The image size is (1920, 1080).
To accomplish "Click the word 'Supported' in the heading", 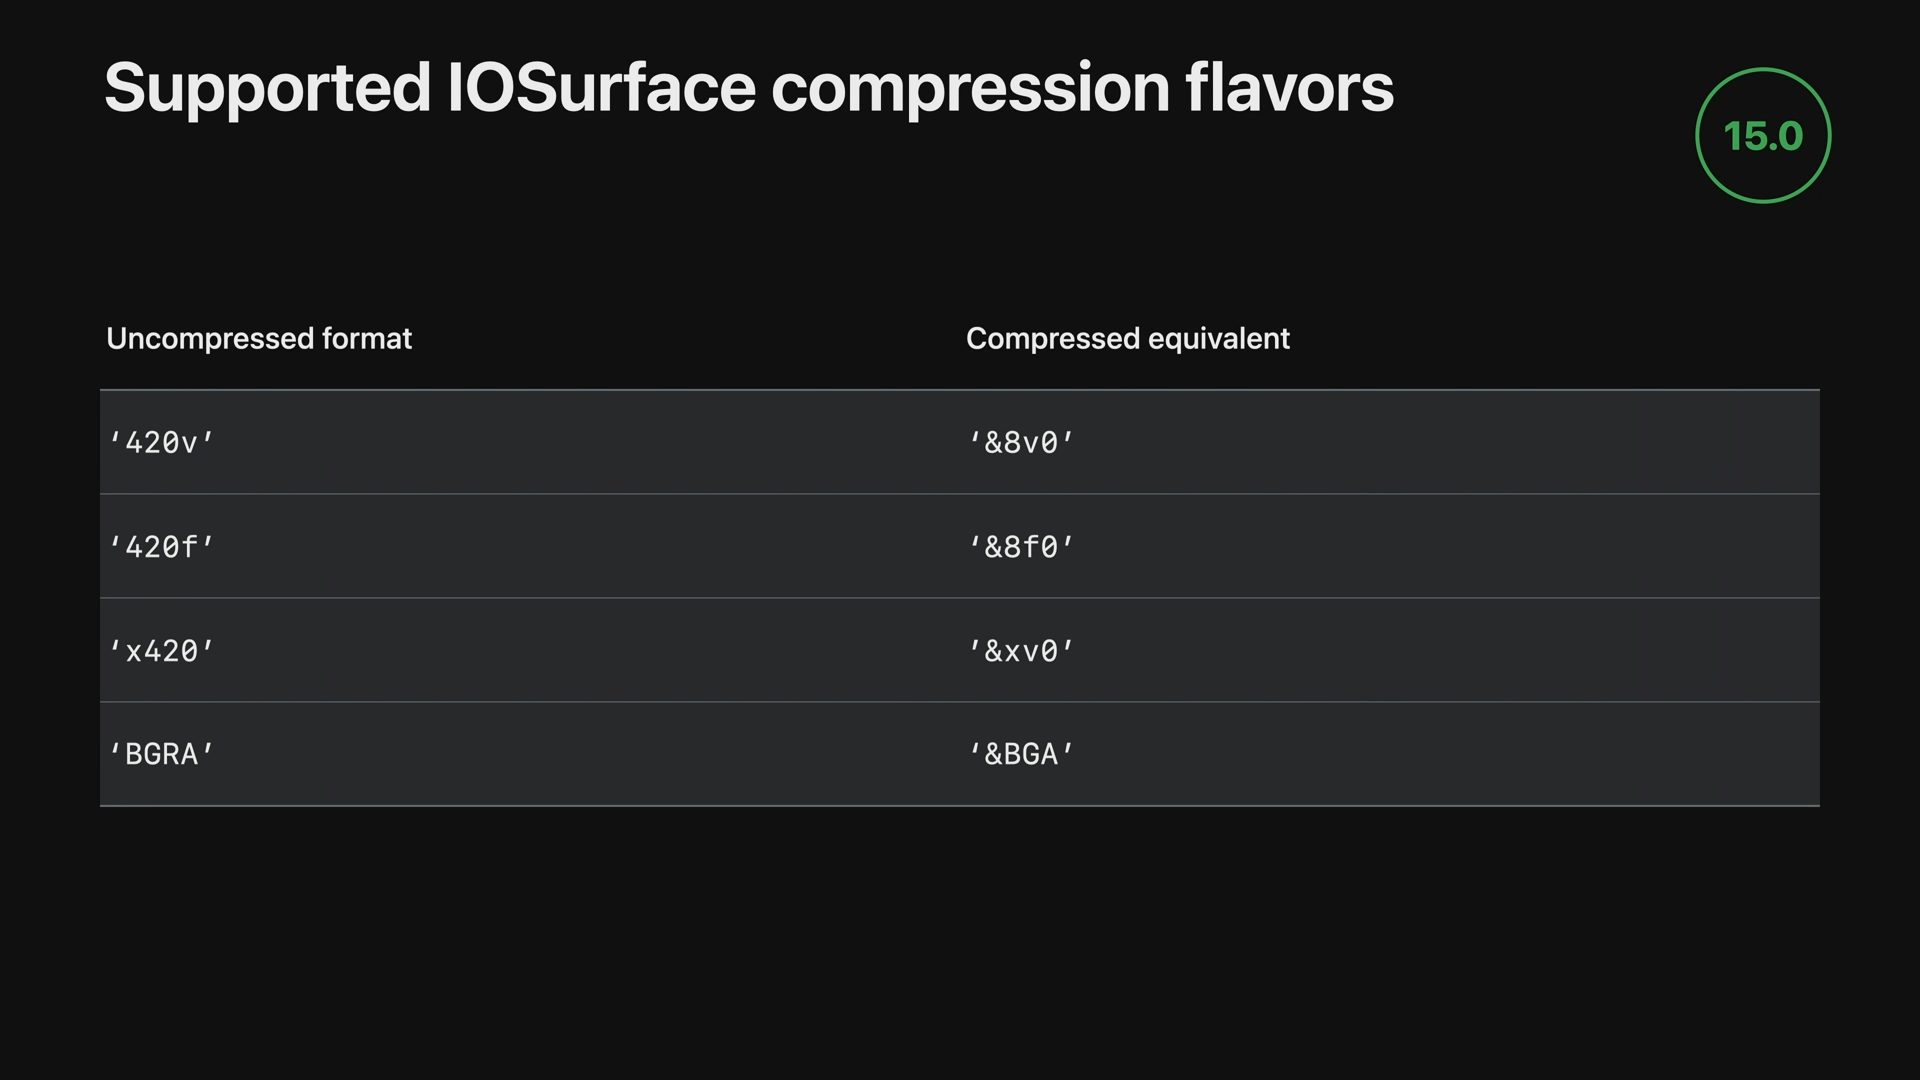I will (267, 88).
